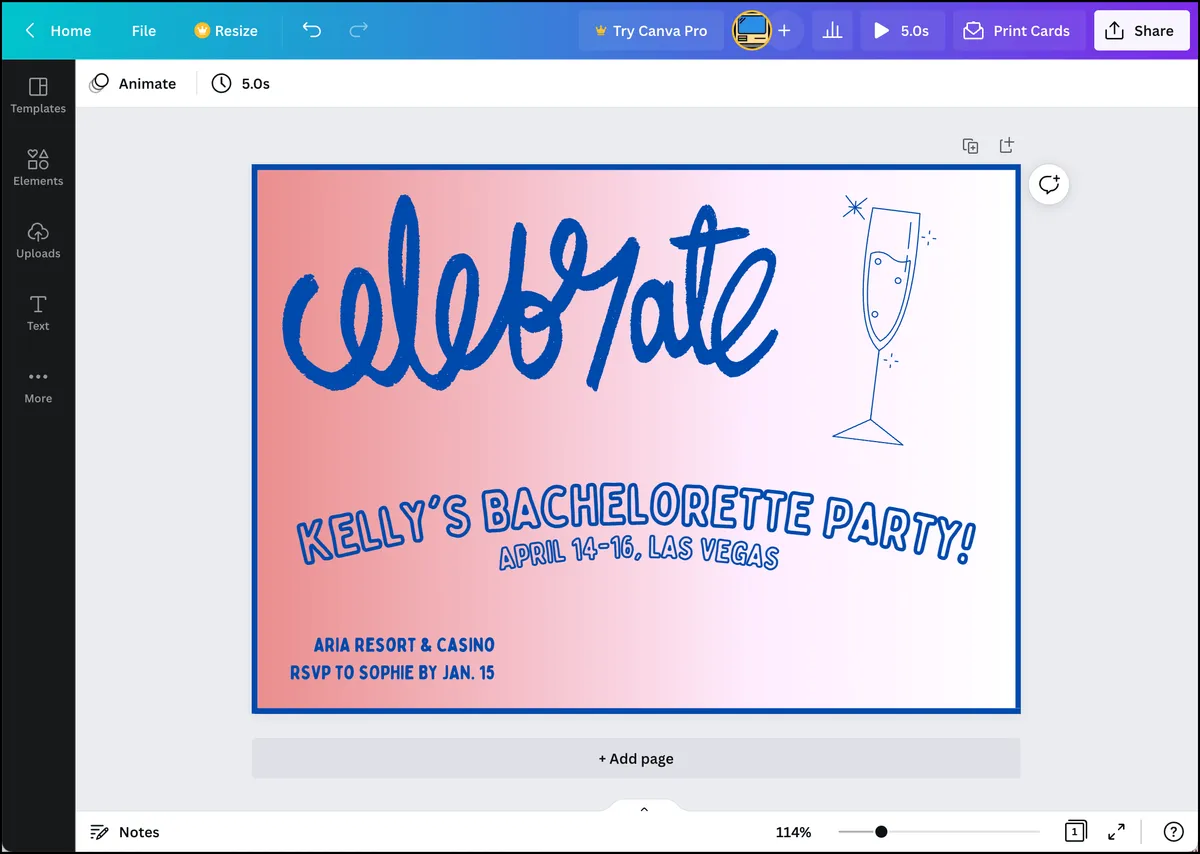Click + Add page bar

click(x=636, y=758)
